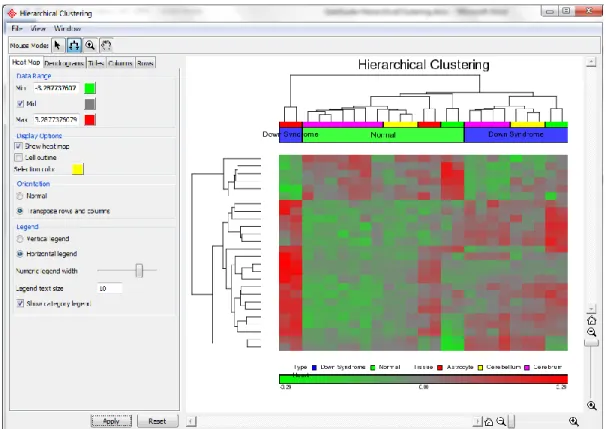Open the Columns tab
Viewport: 606px width, 429px height.
[x=121, y=63]
